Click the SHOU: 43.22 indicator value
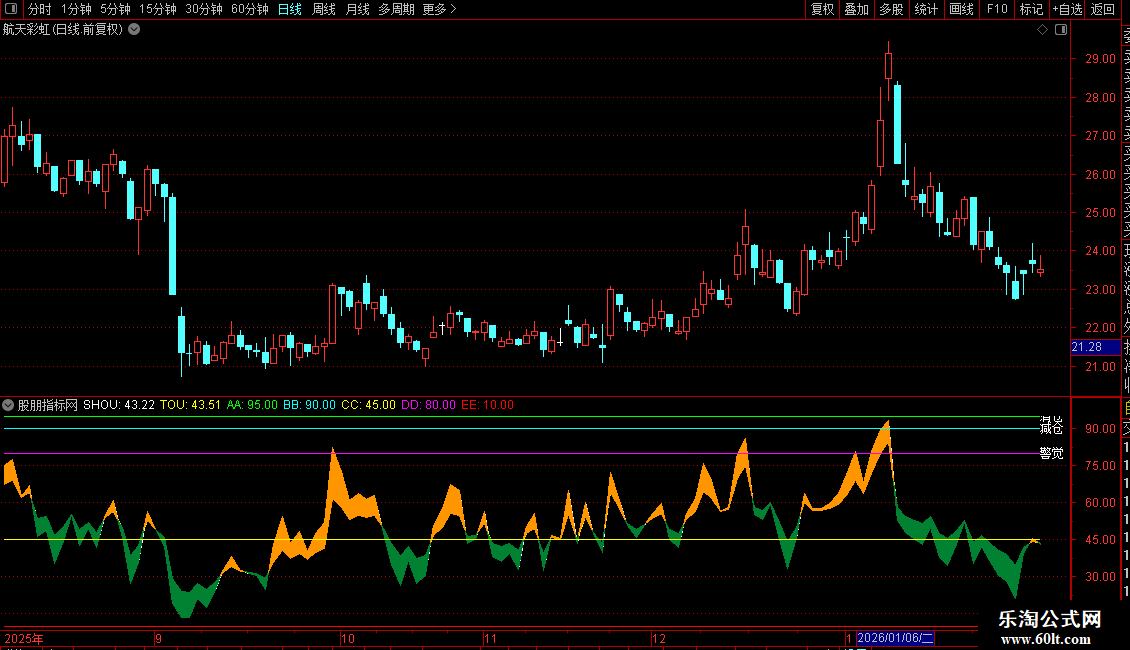 click(119, 405)
